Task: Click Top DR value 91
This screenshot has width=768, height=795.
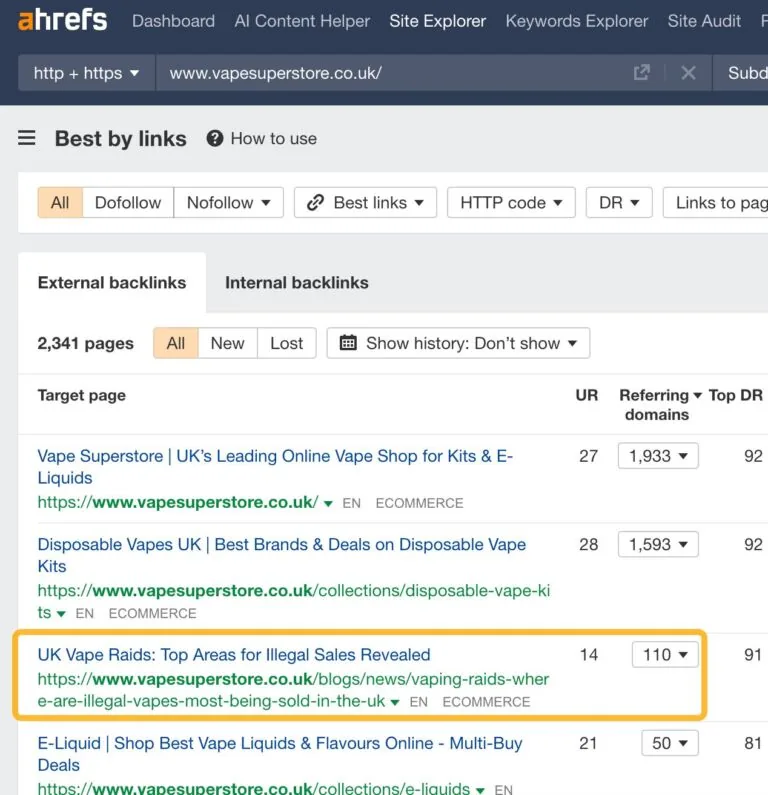Action: 753,655
